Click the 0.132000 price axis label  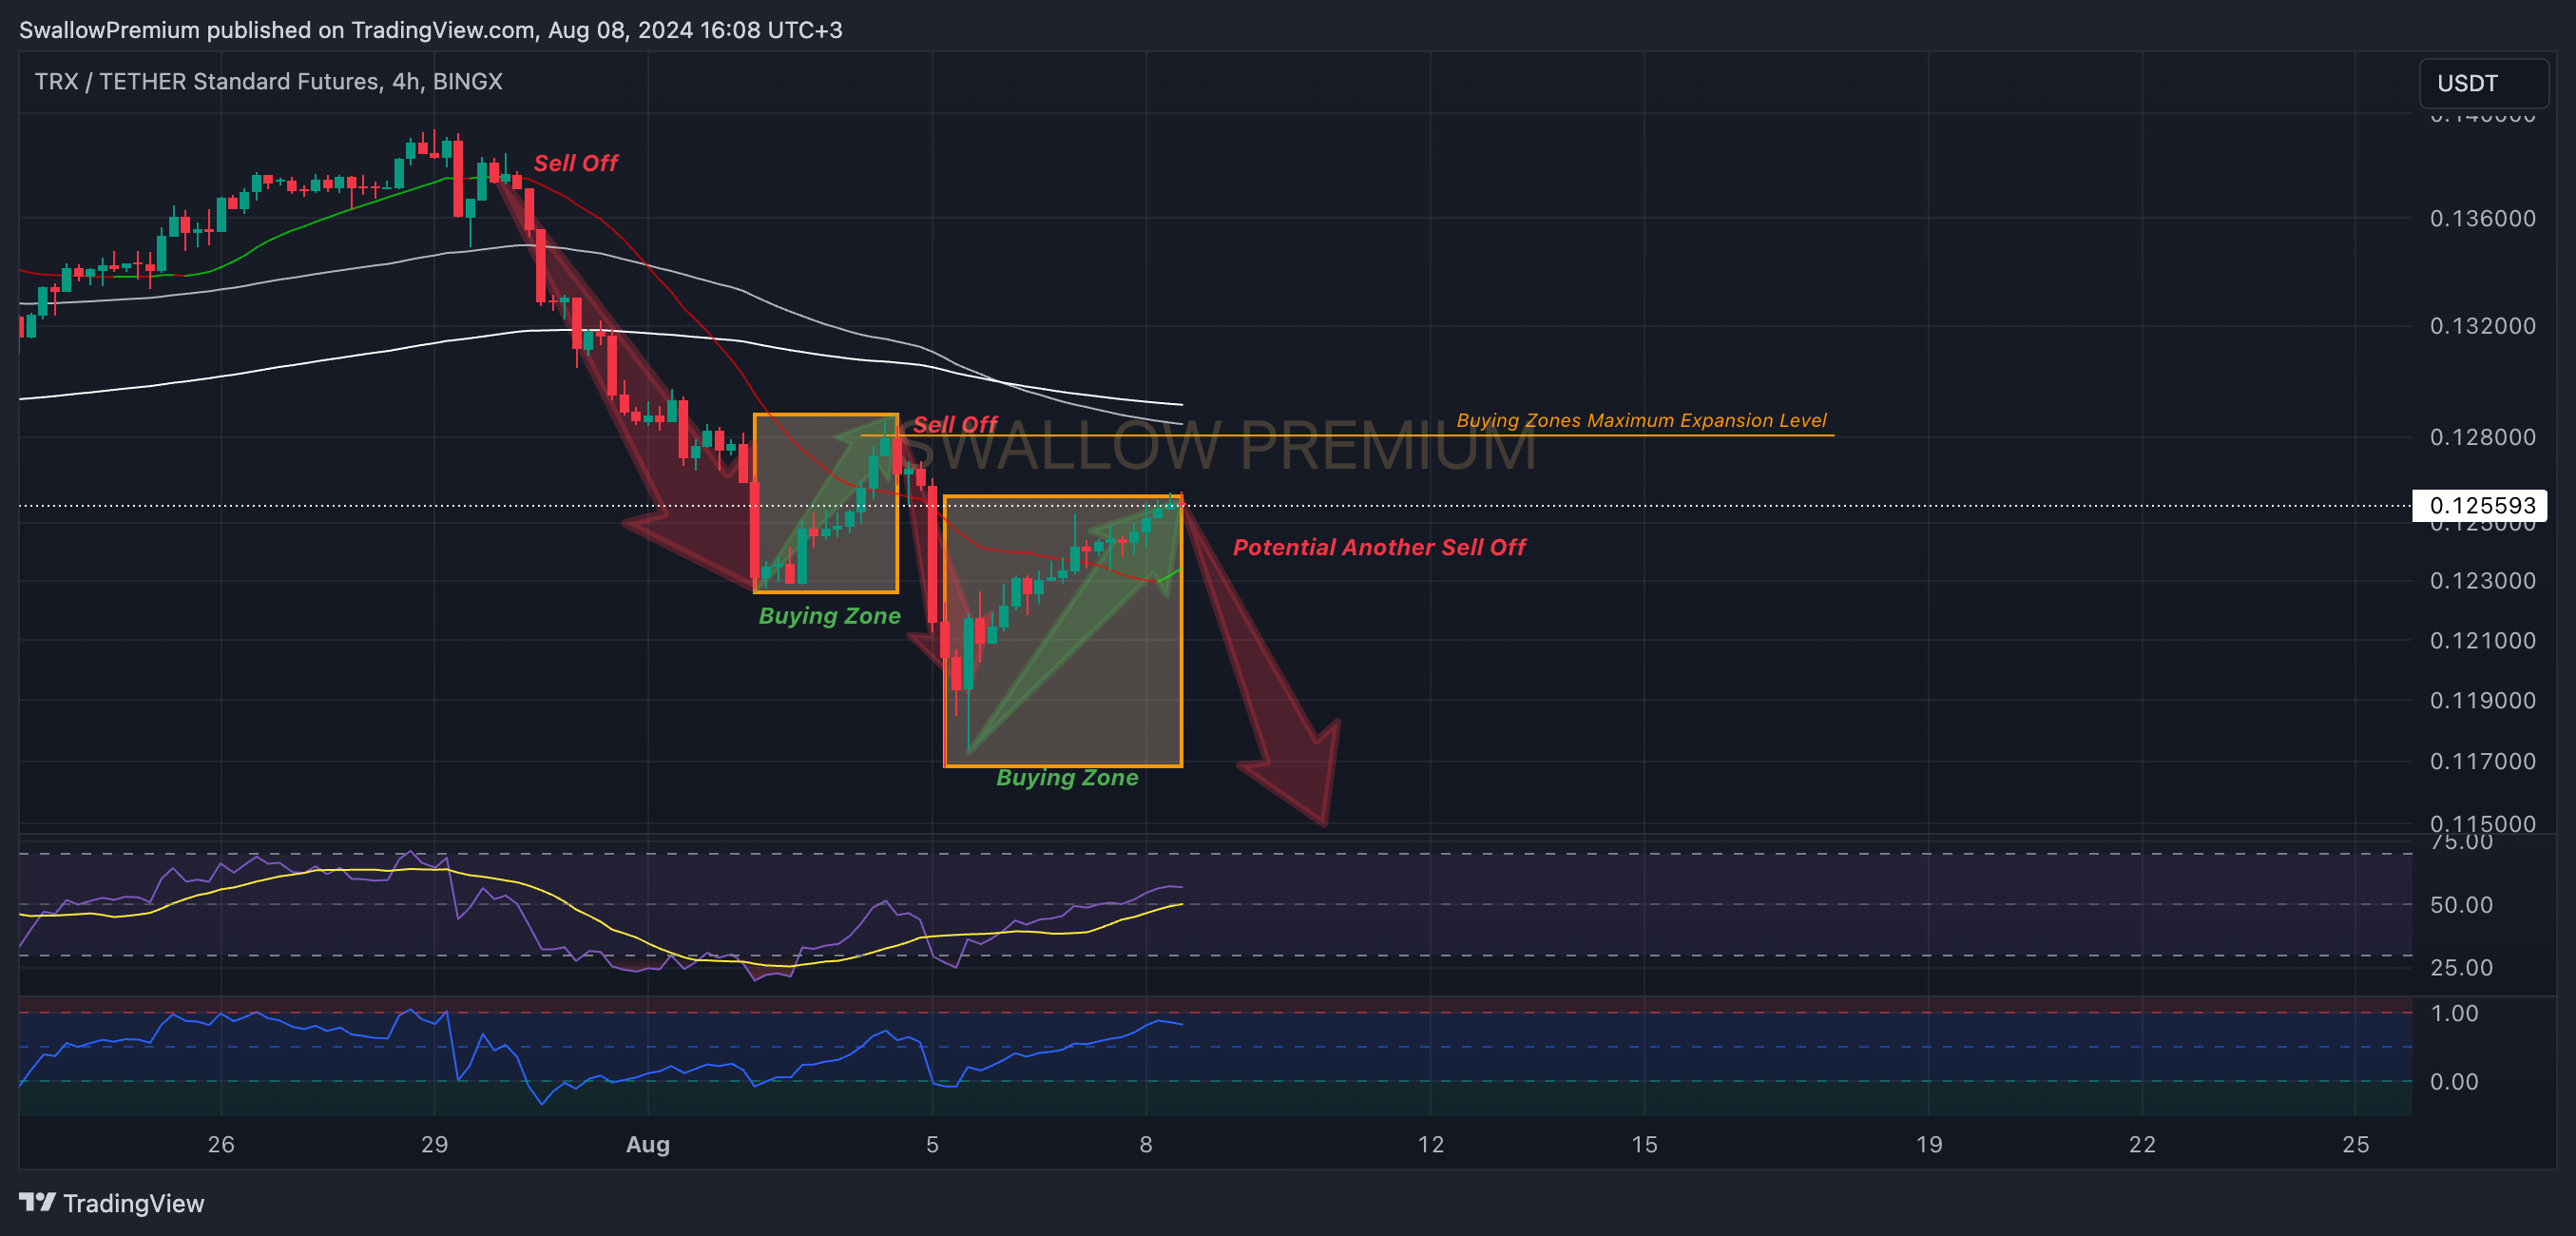[2483, 326]
